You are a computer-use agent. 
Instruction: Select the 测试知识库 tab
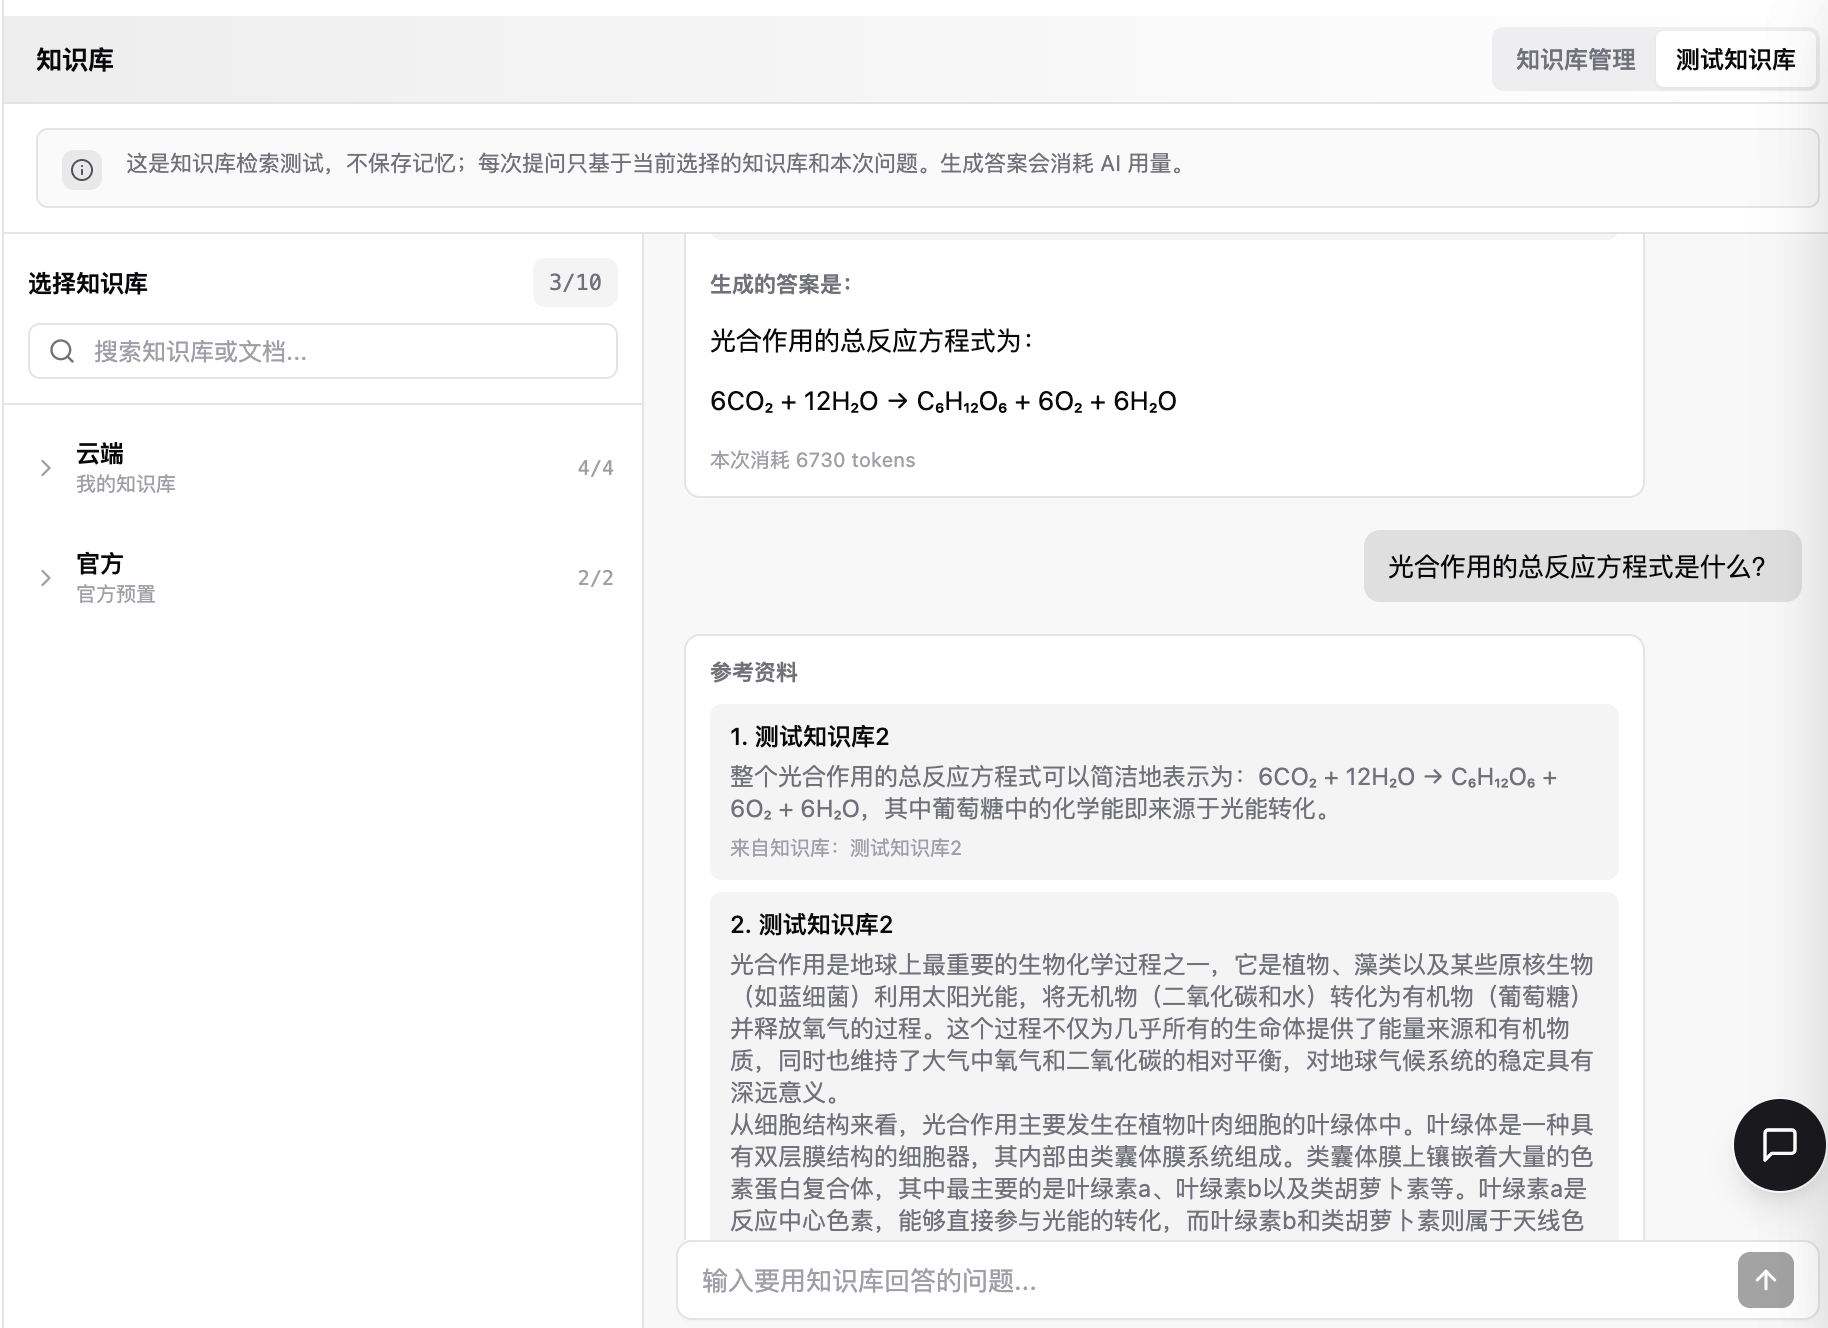pyautogui.click(x=1735, y=60)
